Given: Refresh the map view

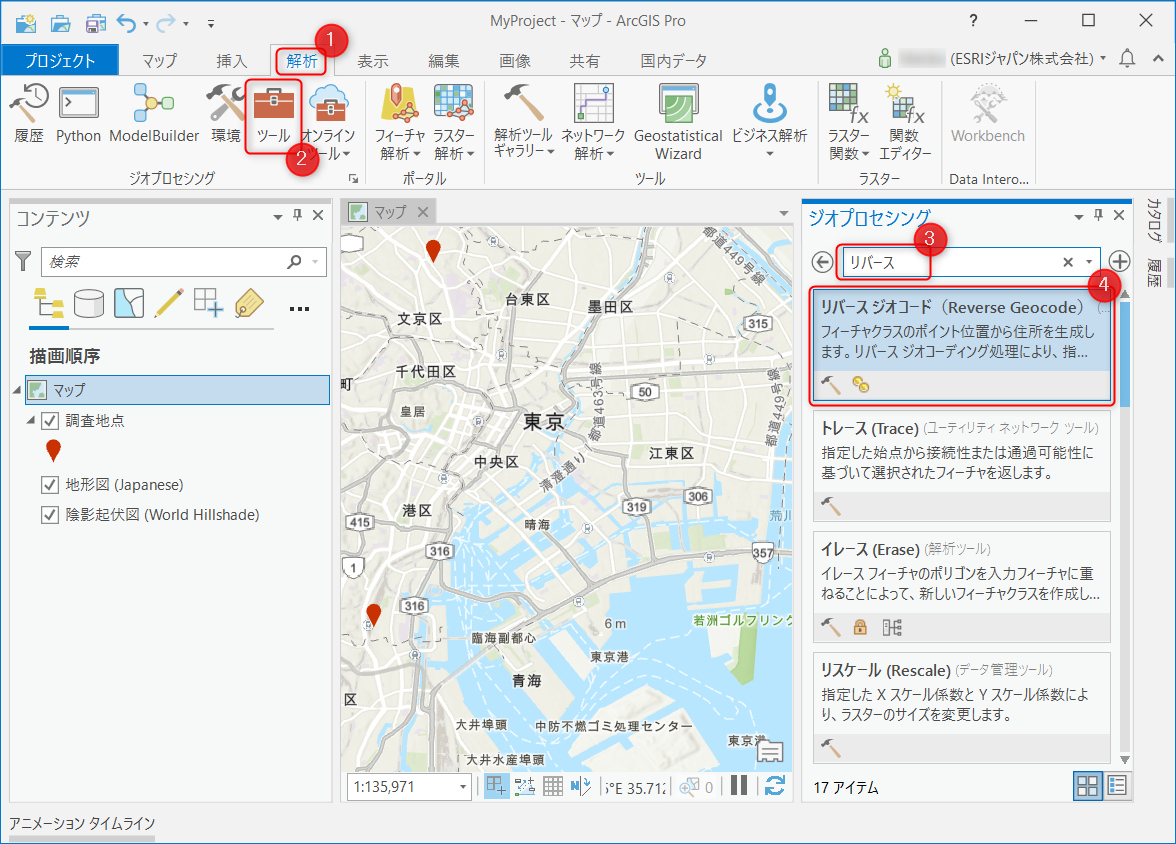Looking at the screenshot, I should (x=775, y=785).
